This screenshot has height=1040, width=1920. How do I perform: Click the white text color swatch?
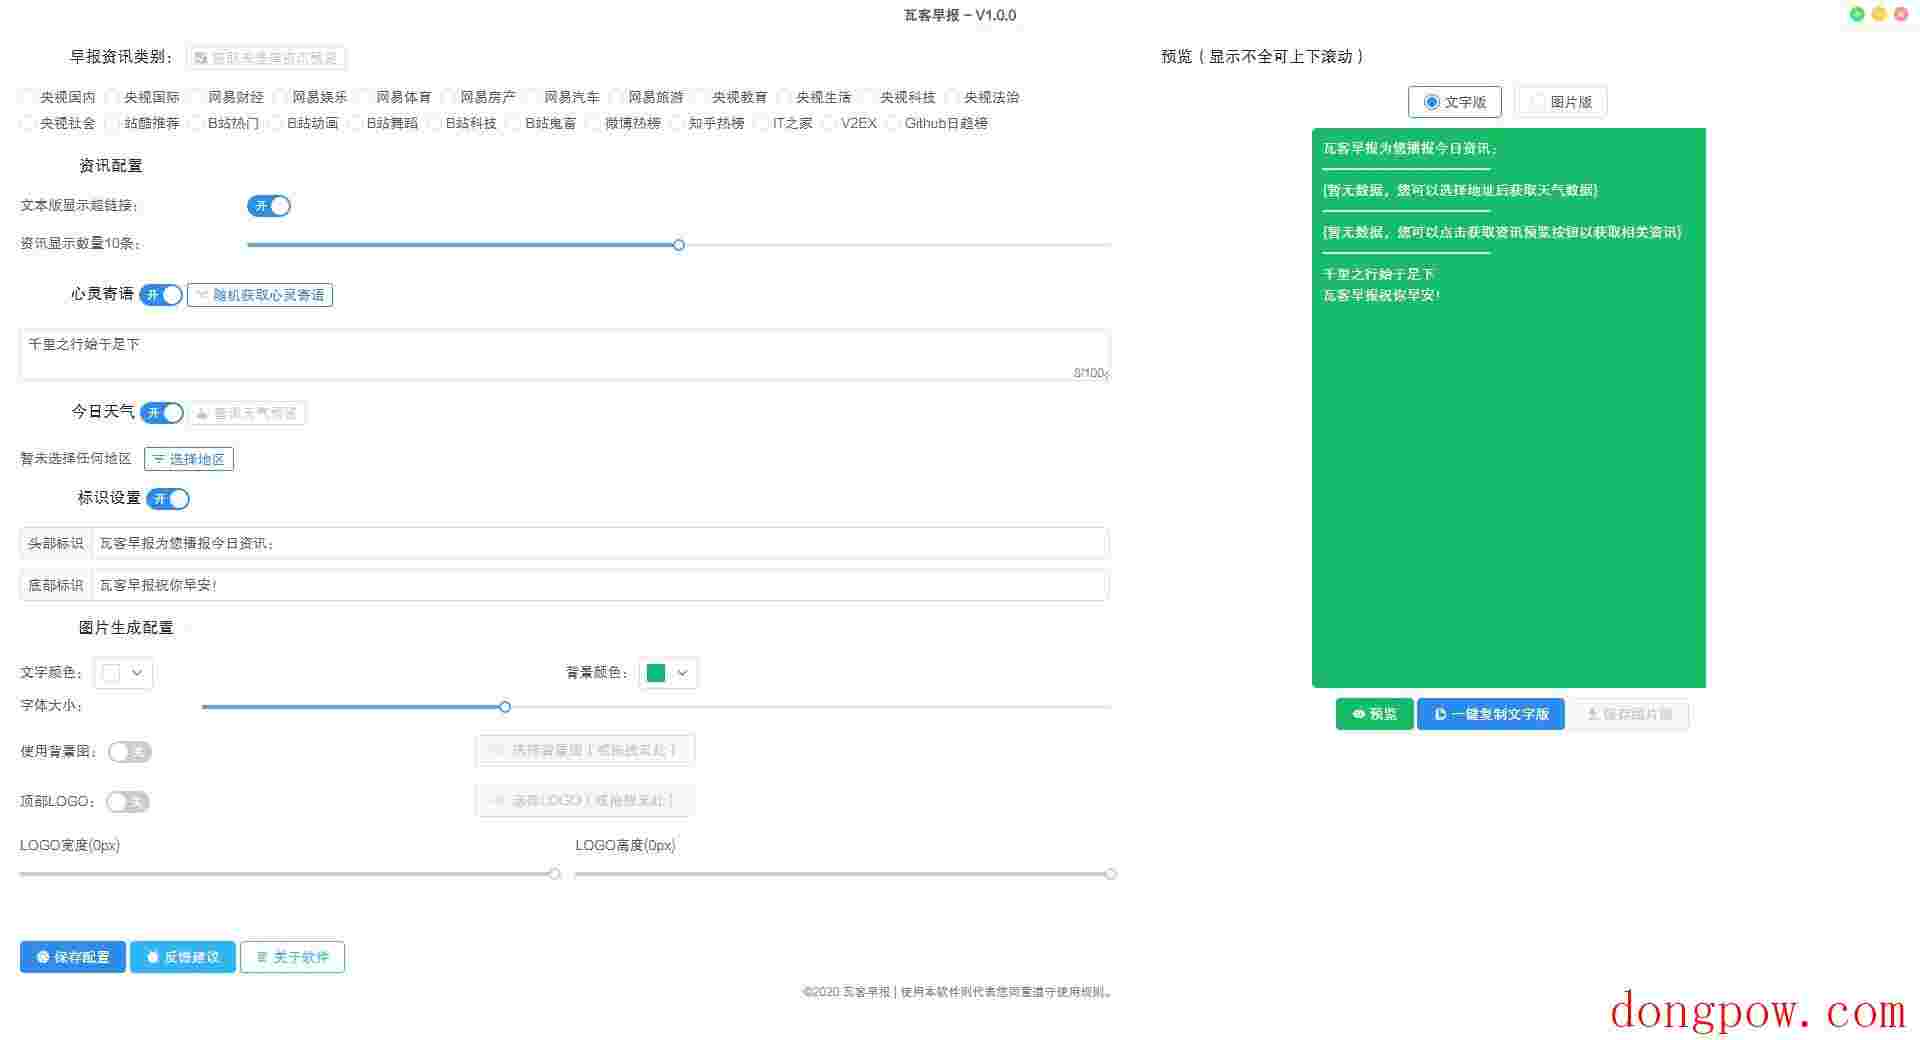pyautogui.click(x=111, y=673)
